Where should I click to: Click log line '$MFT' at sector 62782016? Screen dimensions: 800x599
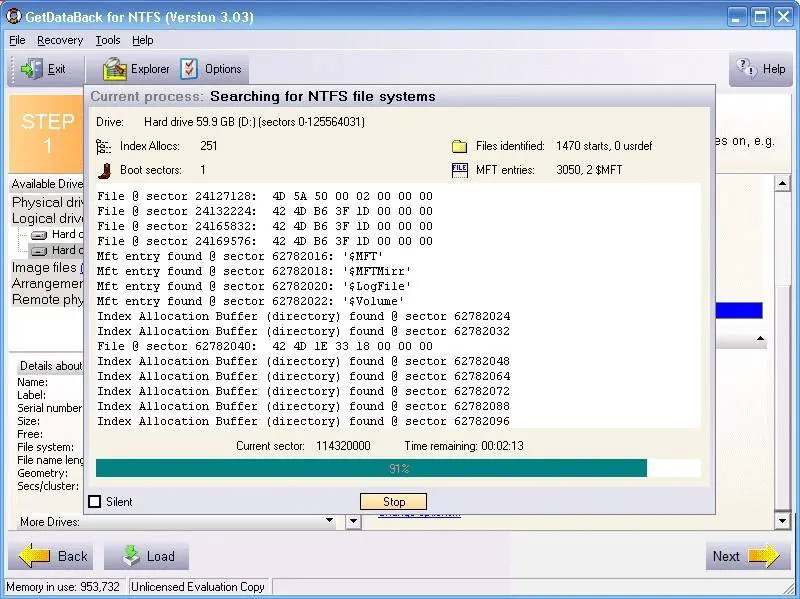(x=240, y=256)
